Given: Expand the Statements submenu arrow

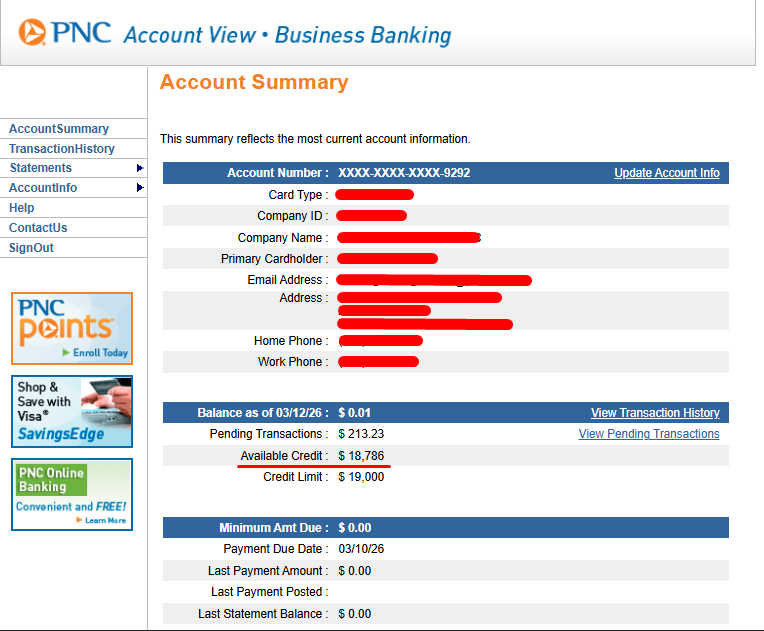Looking at the screenshot, I should pyautogui.click(x=140, y=168).
